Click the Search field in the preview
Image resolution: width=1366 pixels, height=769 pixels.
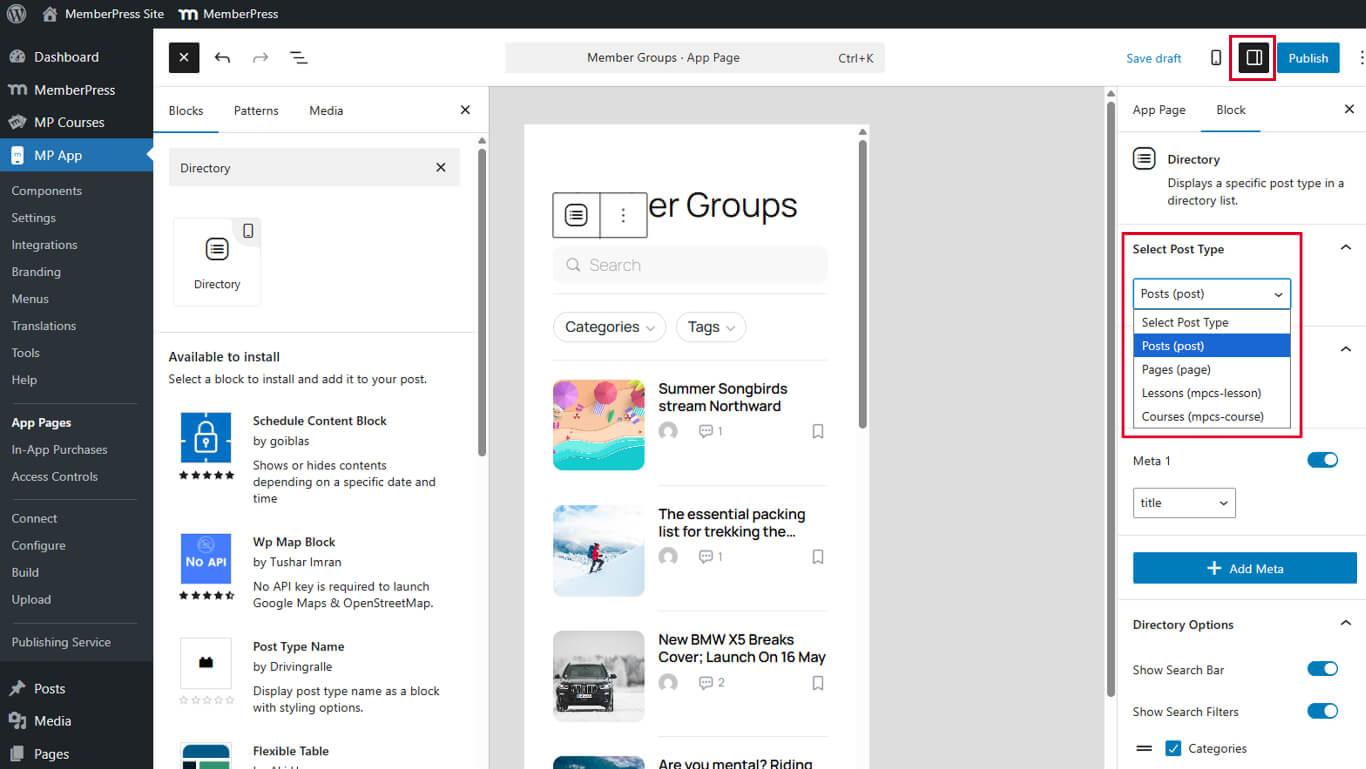pos(690,265)
